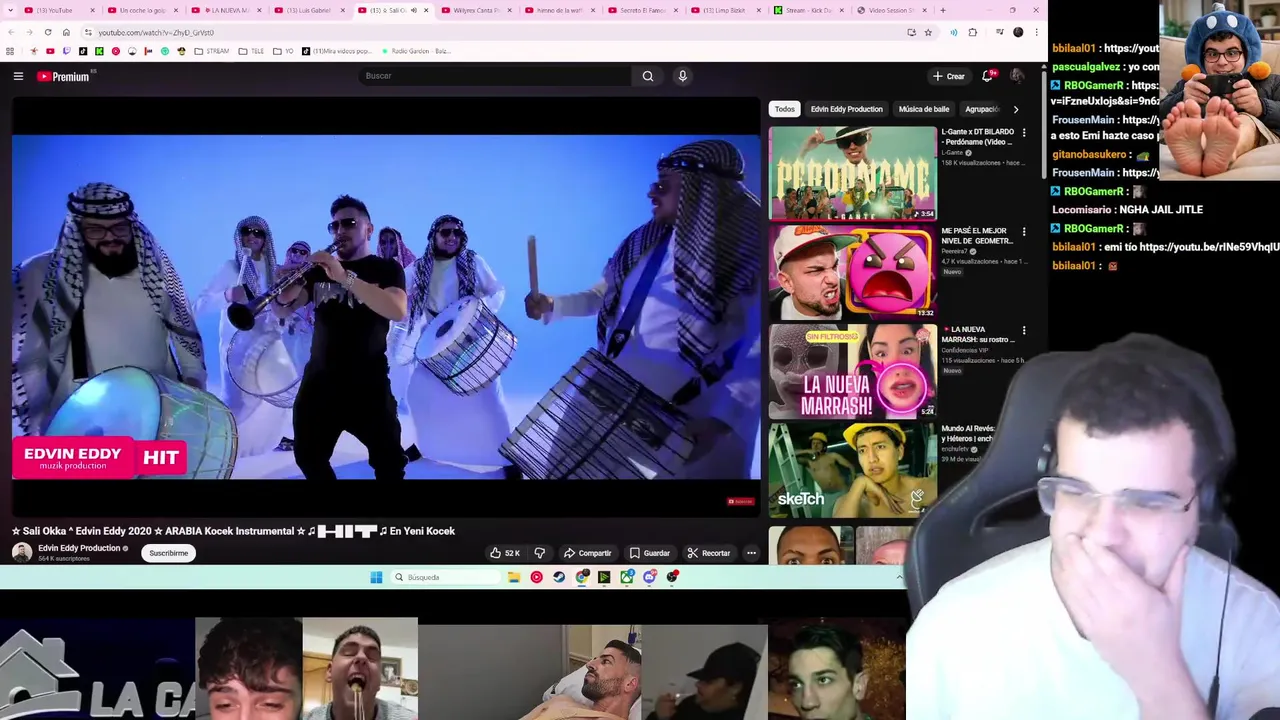This screenshot has height=720, width=1280.
Task: Select the Música de baile chip
Action: coord(923,109)
